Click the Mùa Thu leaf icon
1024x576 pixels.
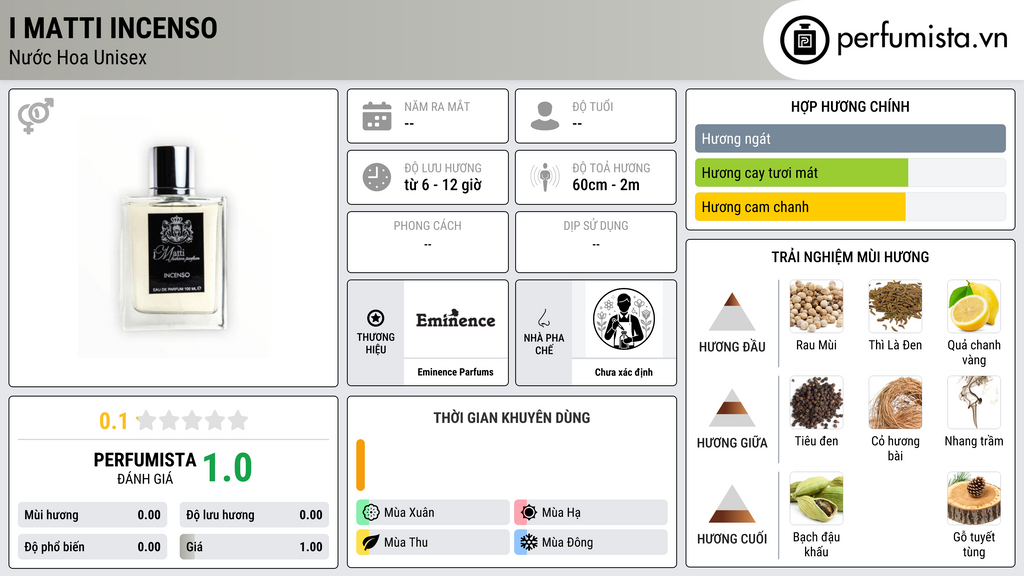(371, 542)
